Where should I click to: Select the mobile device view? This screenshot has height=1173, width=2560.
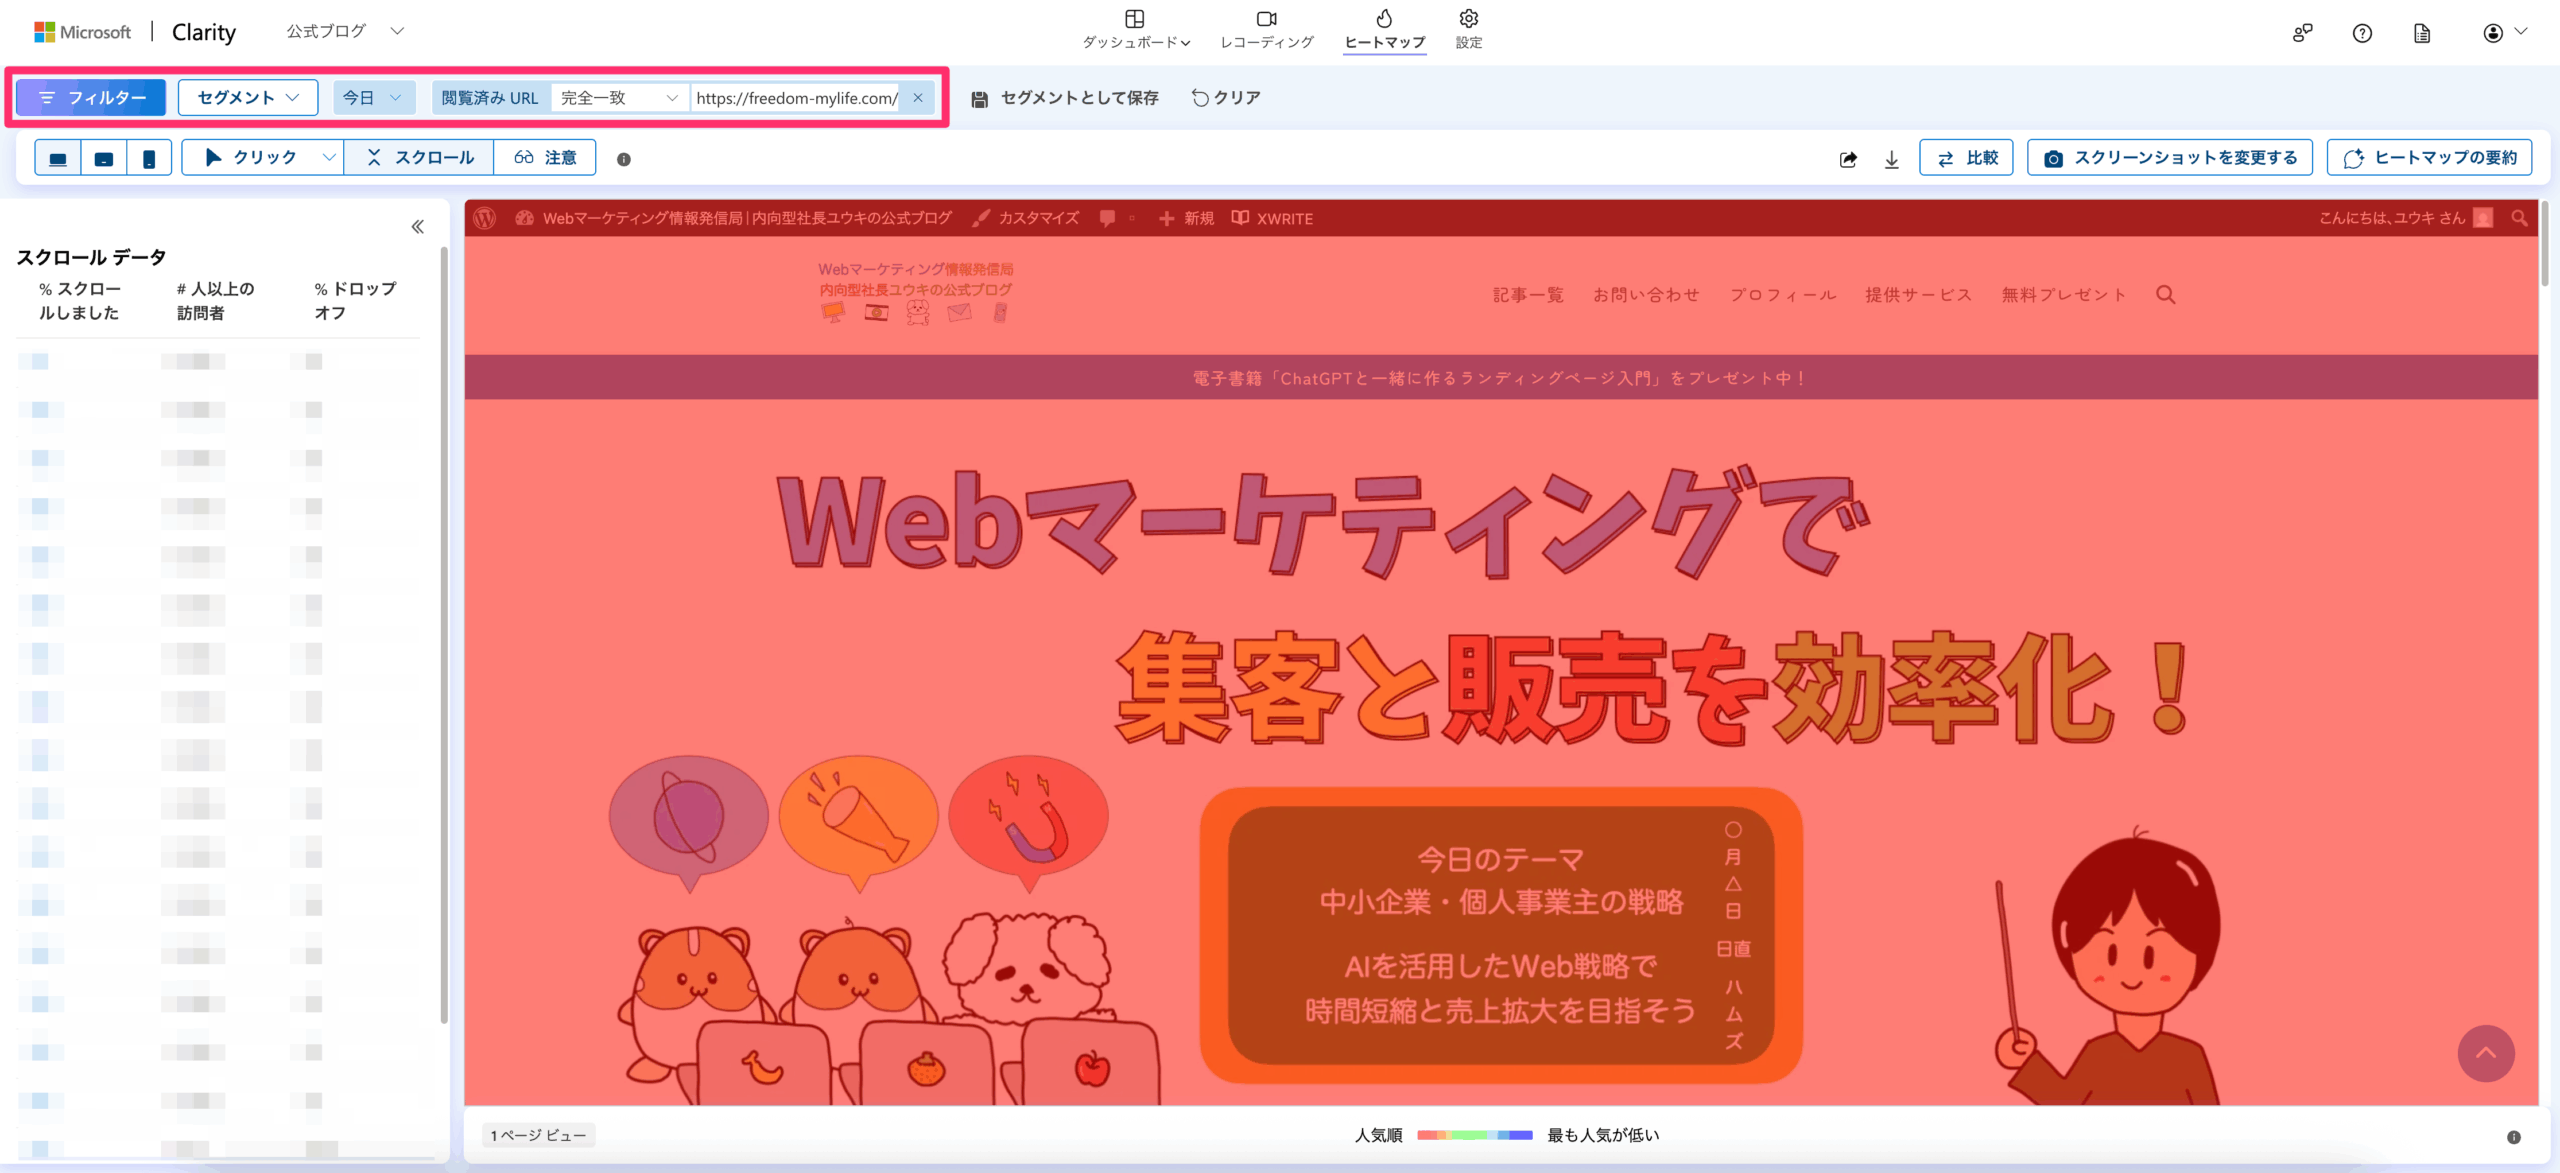tap(149, 158)
